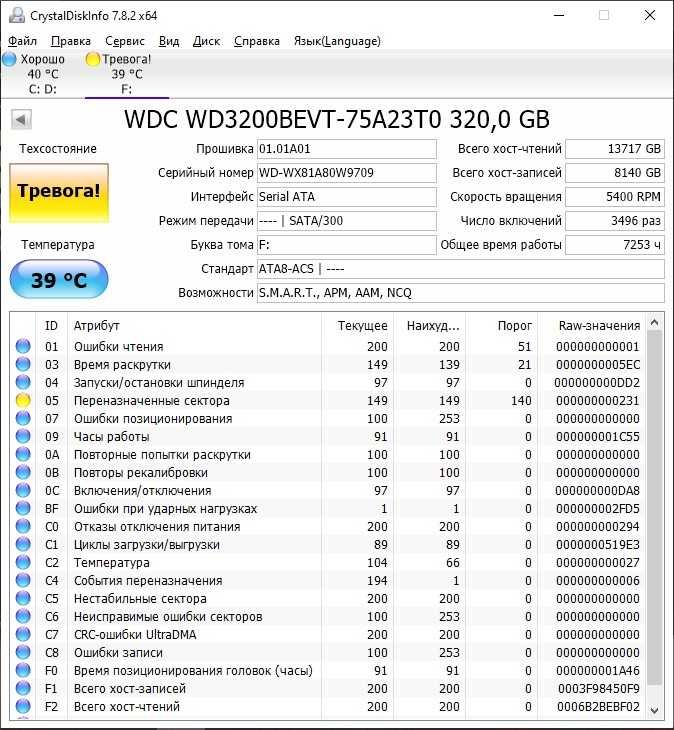Click status icon for Температура attribute C2
The width and height of the screenshot is (674, 730).
tap(23, 562)
